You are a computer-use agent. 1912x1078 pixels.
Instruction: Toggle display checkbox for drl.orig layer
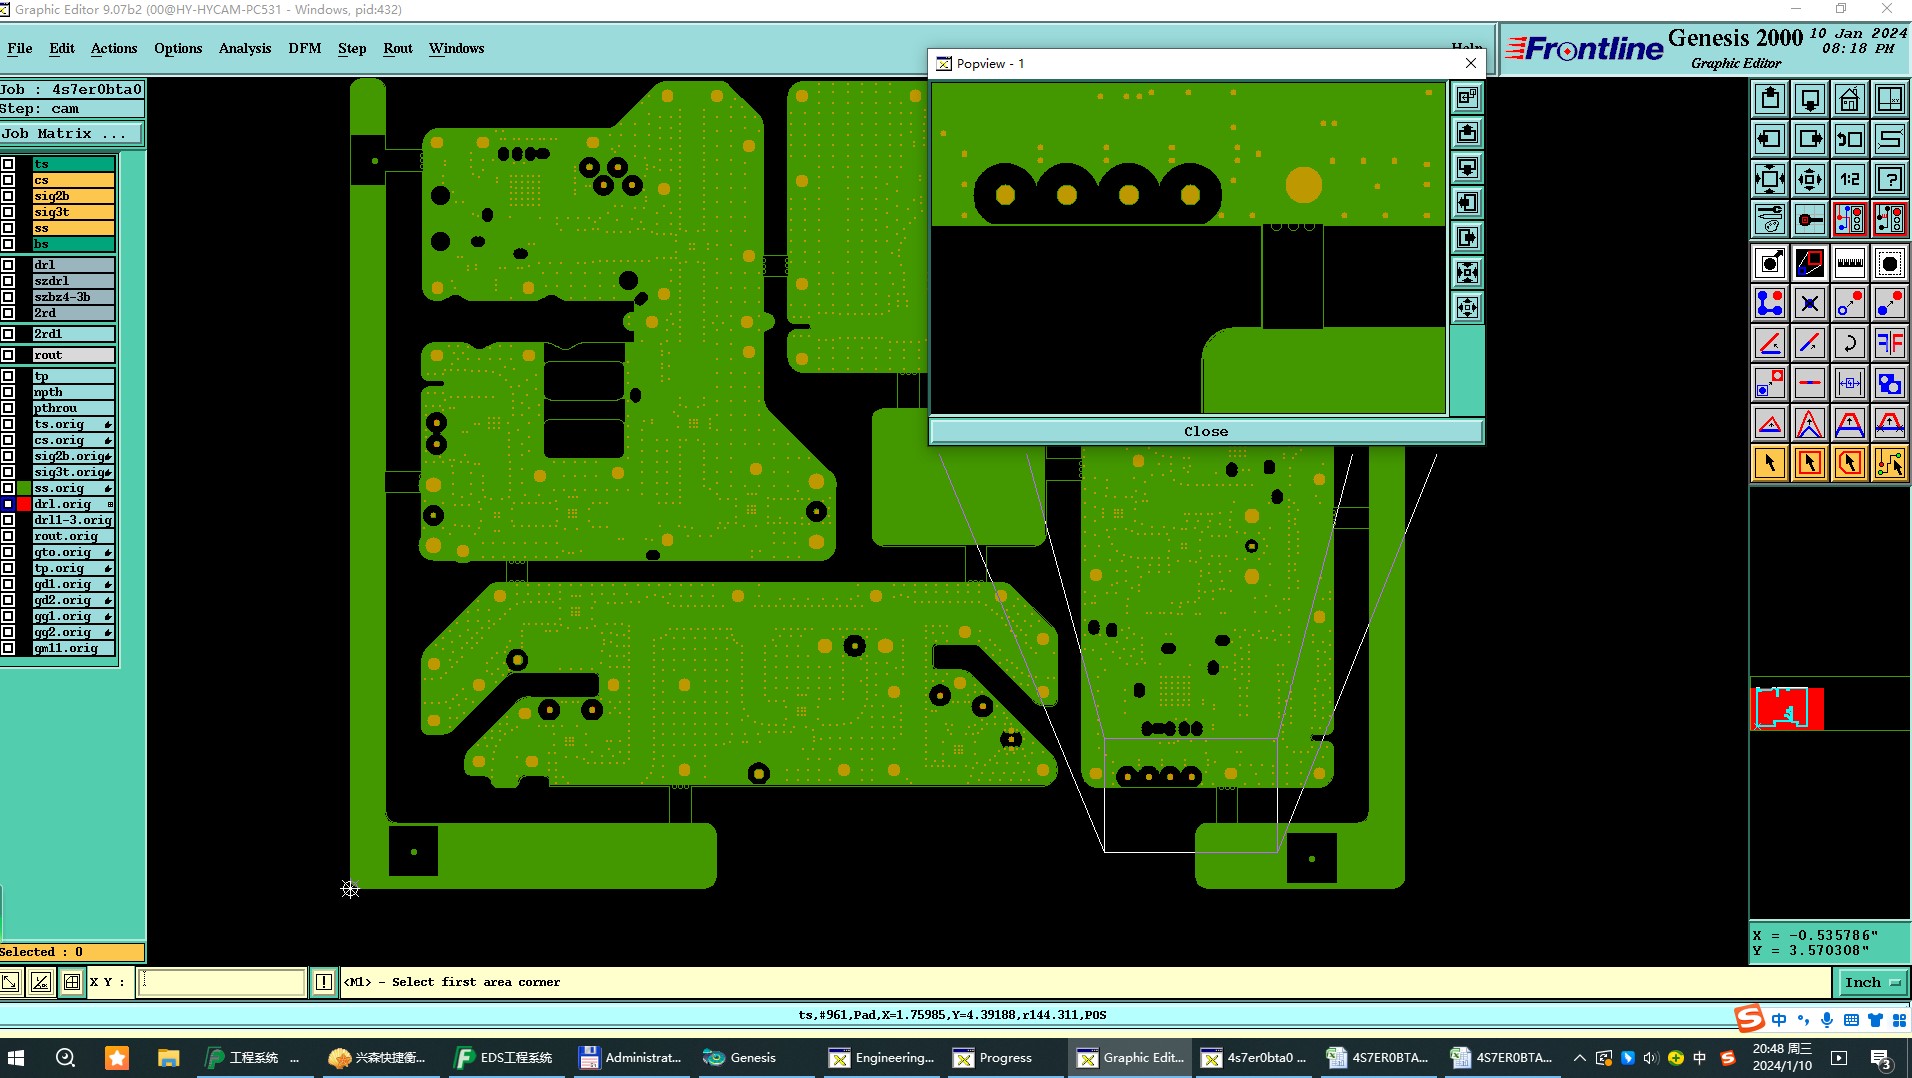pyautogui.click(x=8, y=504)
